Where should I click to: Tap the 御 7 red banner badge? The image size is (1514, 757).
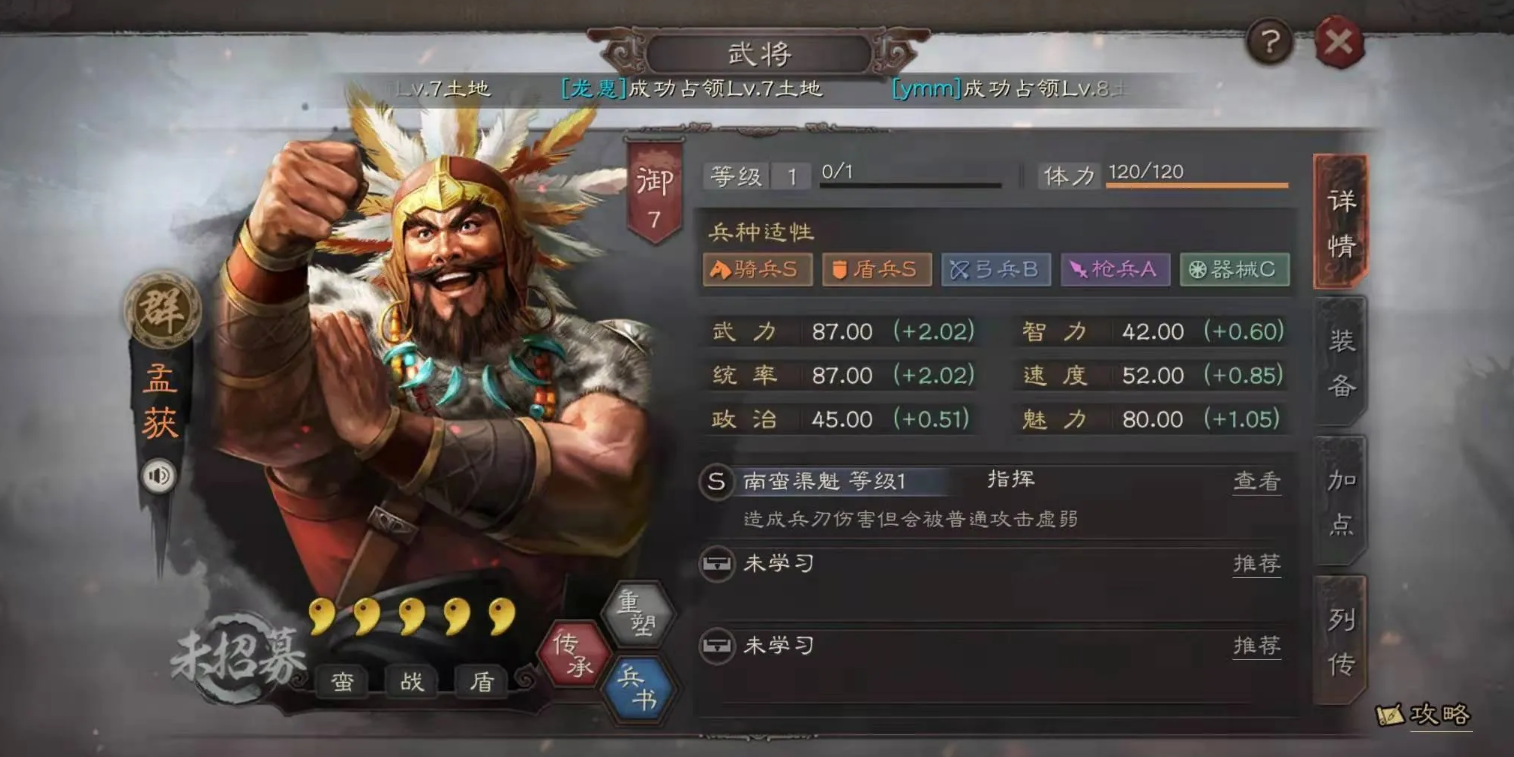(654, 191)
